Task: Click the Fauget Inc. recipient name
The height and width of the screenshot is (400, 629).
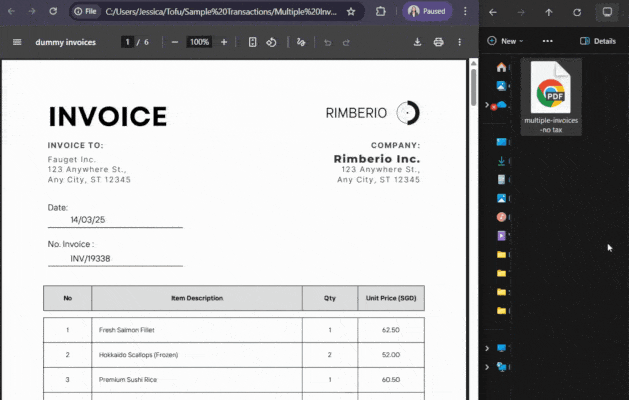Action: [71, 159]
